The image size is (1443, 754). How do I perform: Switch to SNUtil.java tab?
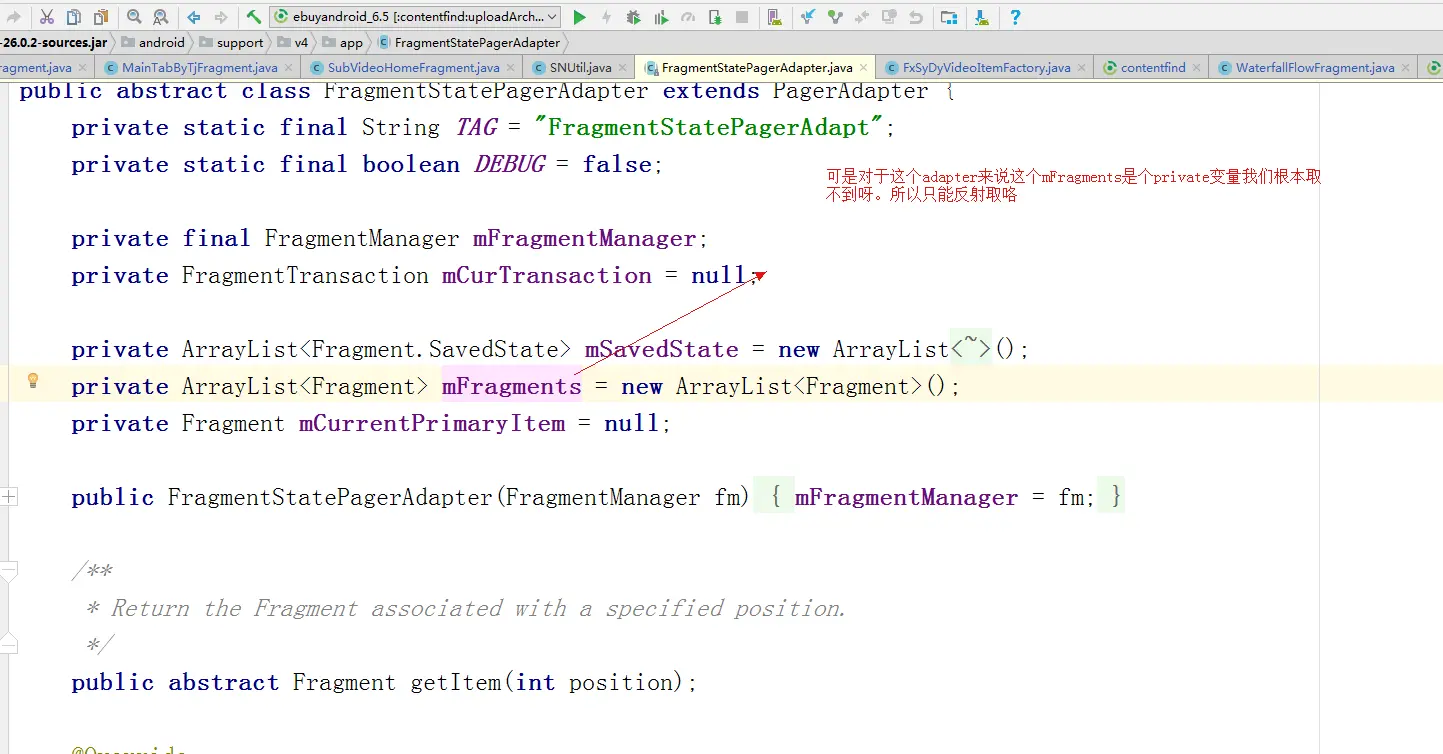tap(580, 68)
